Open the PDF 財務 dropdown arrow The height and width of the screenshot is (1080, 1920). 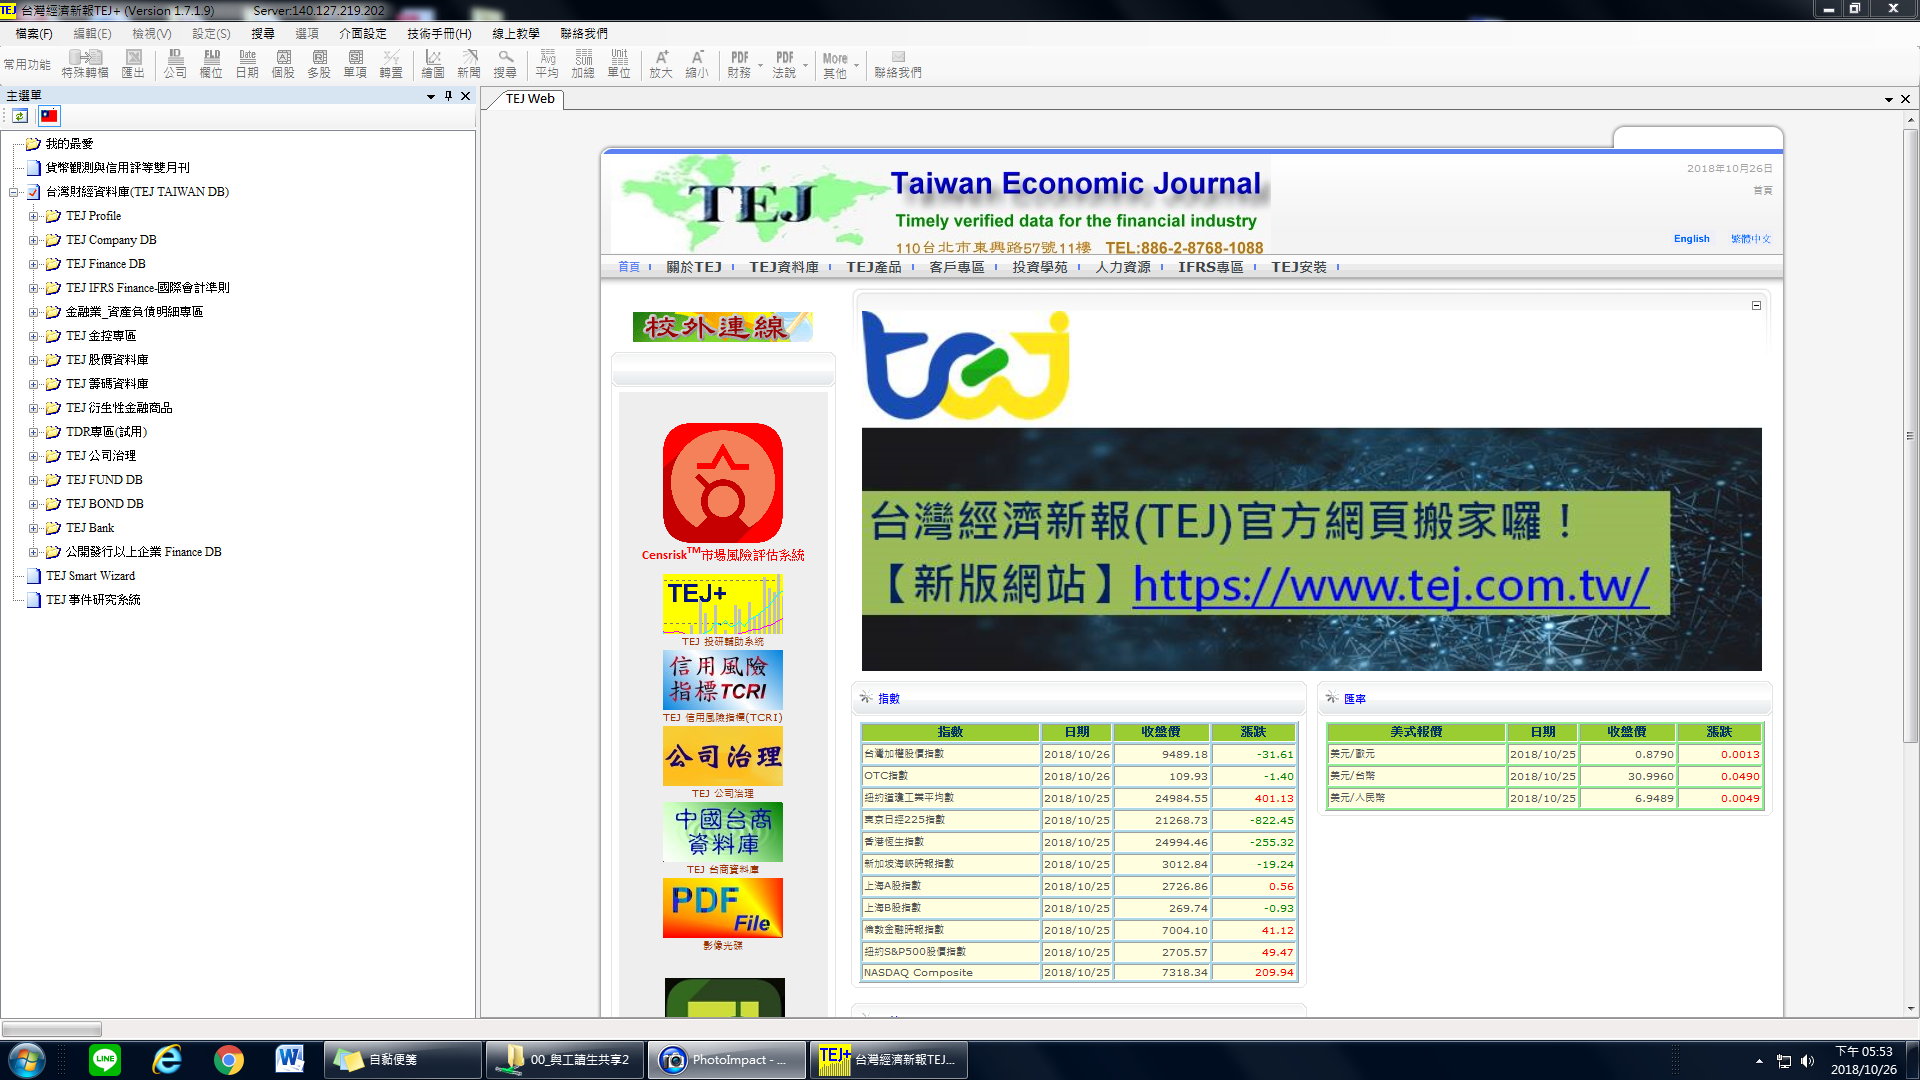pos(761,65)
